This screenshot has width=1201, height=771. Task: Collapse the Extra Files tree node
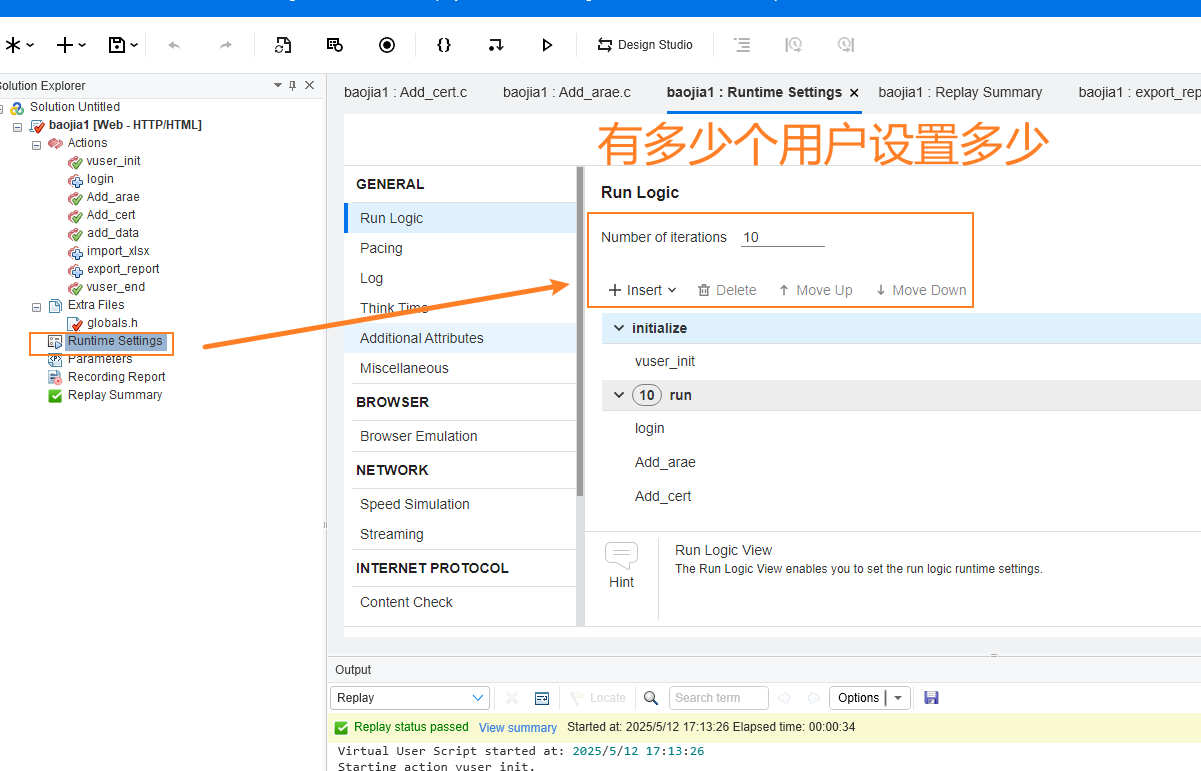point(37,306)
